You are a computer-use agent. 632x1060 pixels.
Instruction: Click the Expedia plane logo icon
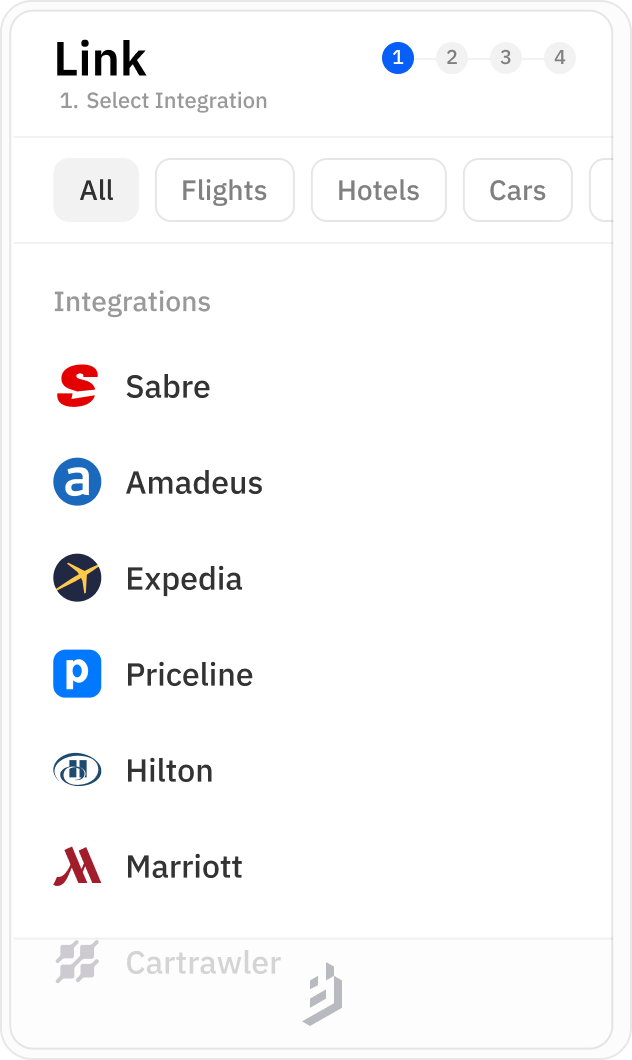click(x=77, y=579)
